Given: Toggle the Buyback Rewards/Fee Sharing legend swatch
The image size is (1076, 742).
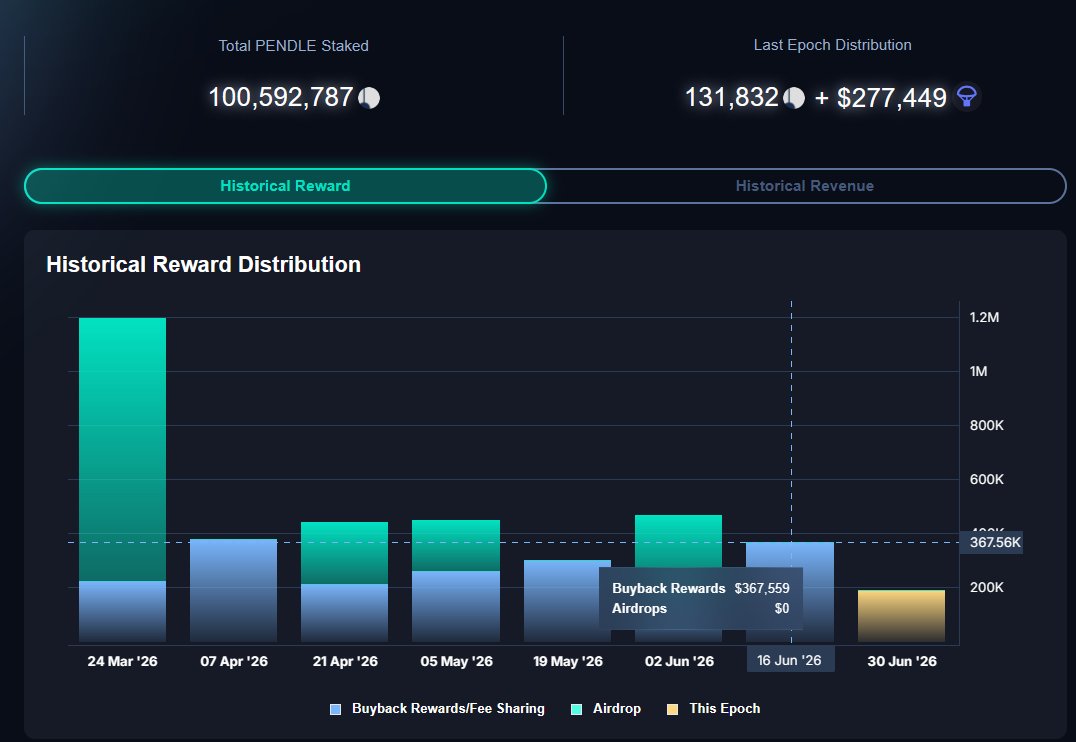Looking at the screenshot, I should (x=336, y=709).
